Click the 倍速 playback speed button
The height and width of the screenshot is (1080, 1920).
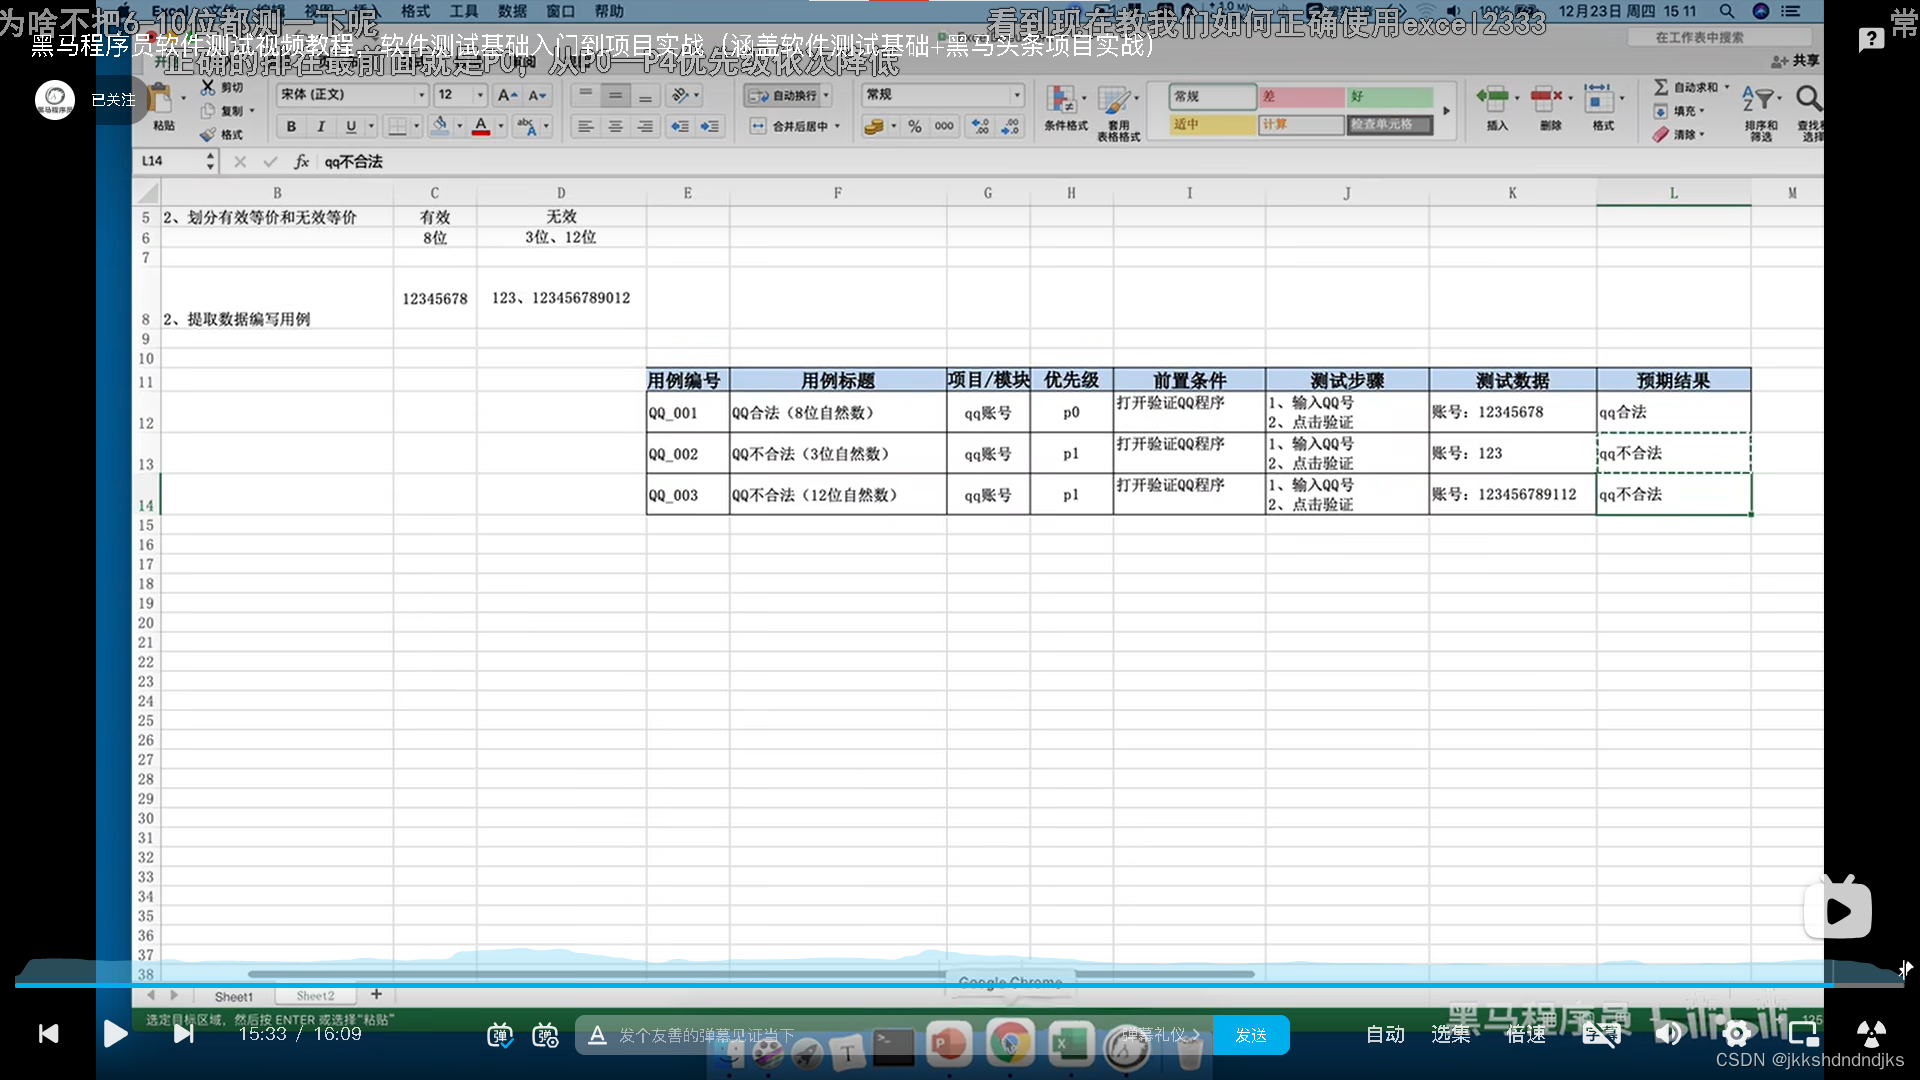pyautogui.click(x=1525, y=1034)
